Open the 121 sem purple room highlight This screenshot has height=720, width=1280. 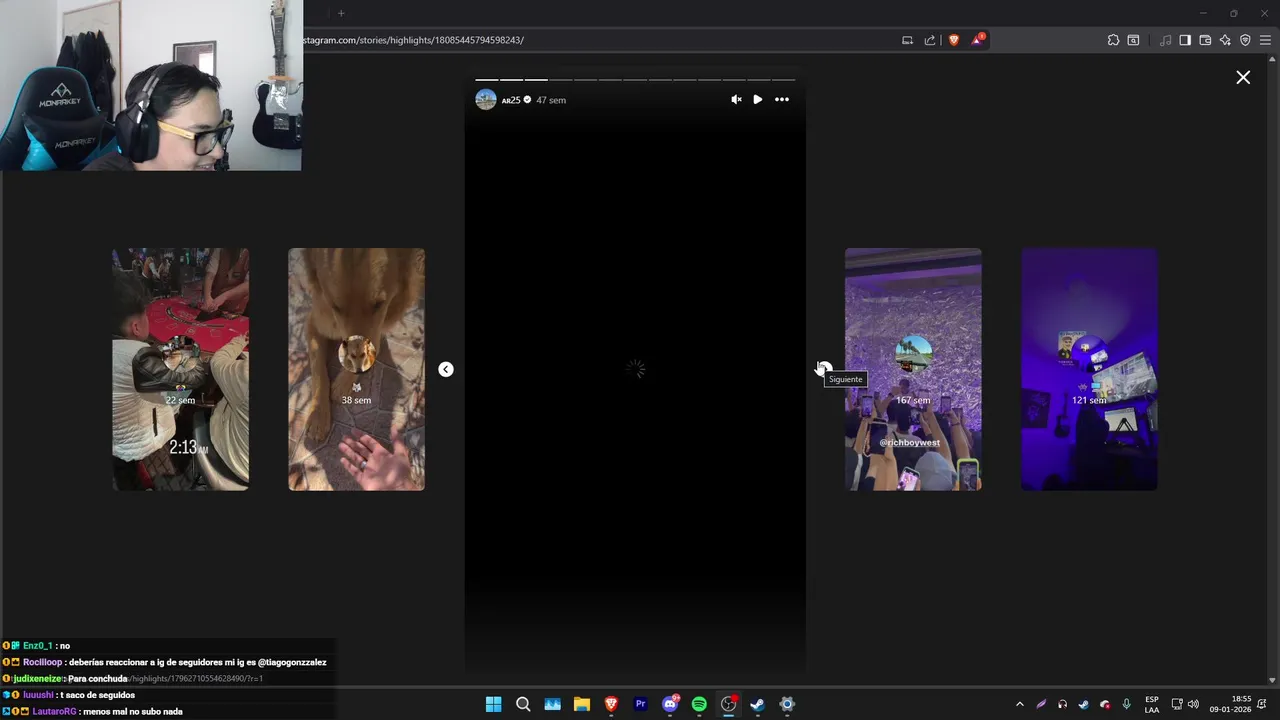1089,369
